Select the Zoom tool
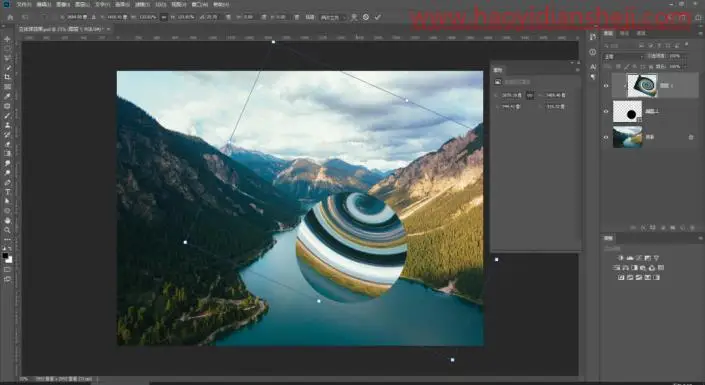Image resolution: width=705 pixels, height=385 pixels. (7, 230)
